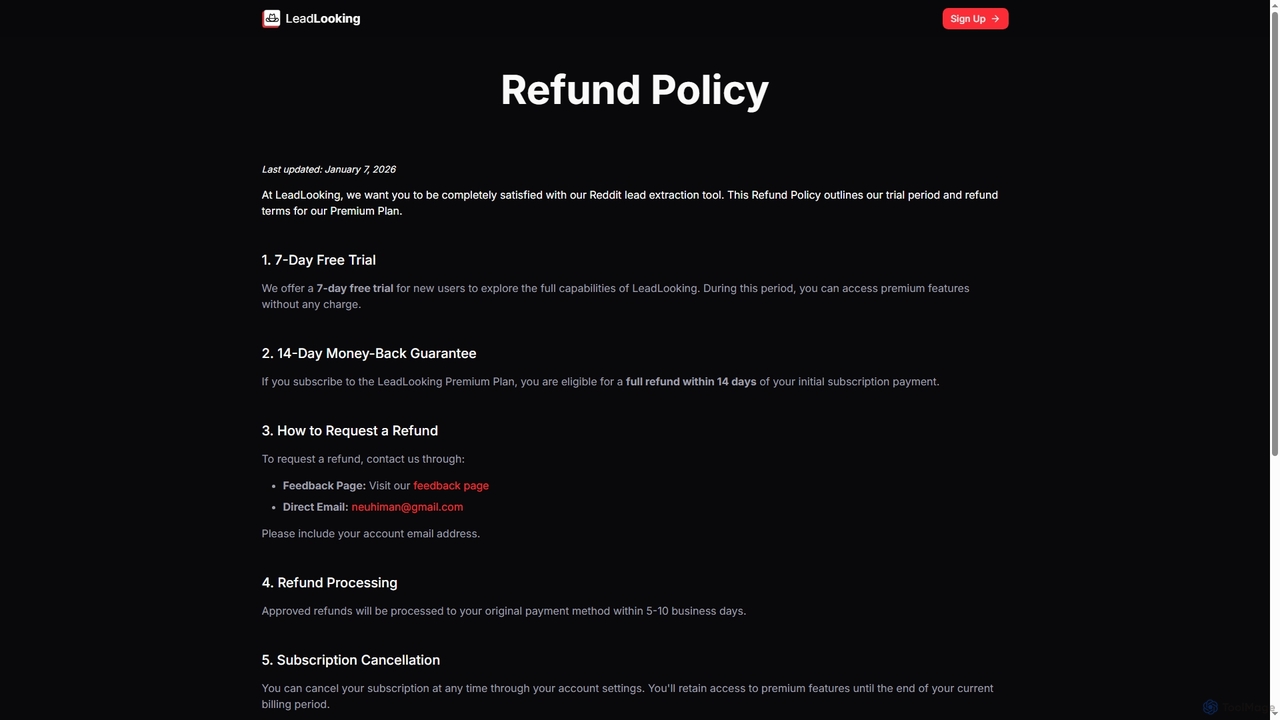Click the Subscription Cancellation heading

point(351,660)
